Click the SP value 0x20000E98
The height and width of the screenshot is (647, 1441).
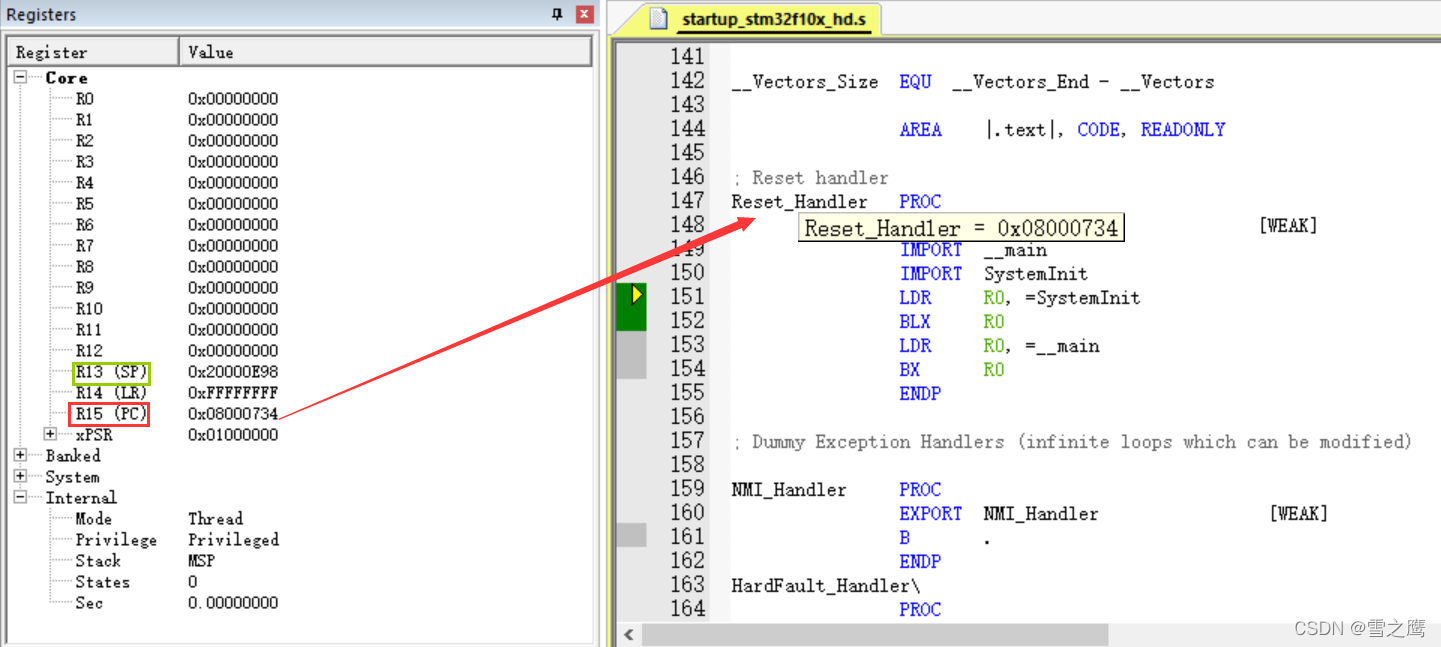pos(233,372)
